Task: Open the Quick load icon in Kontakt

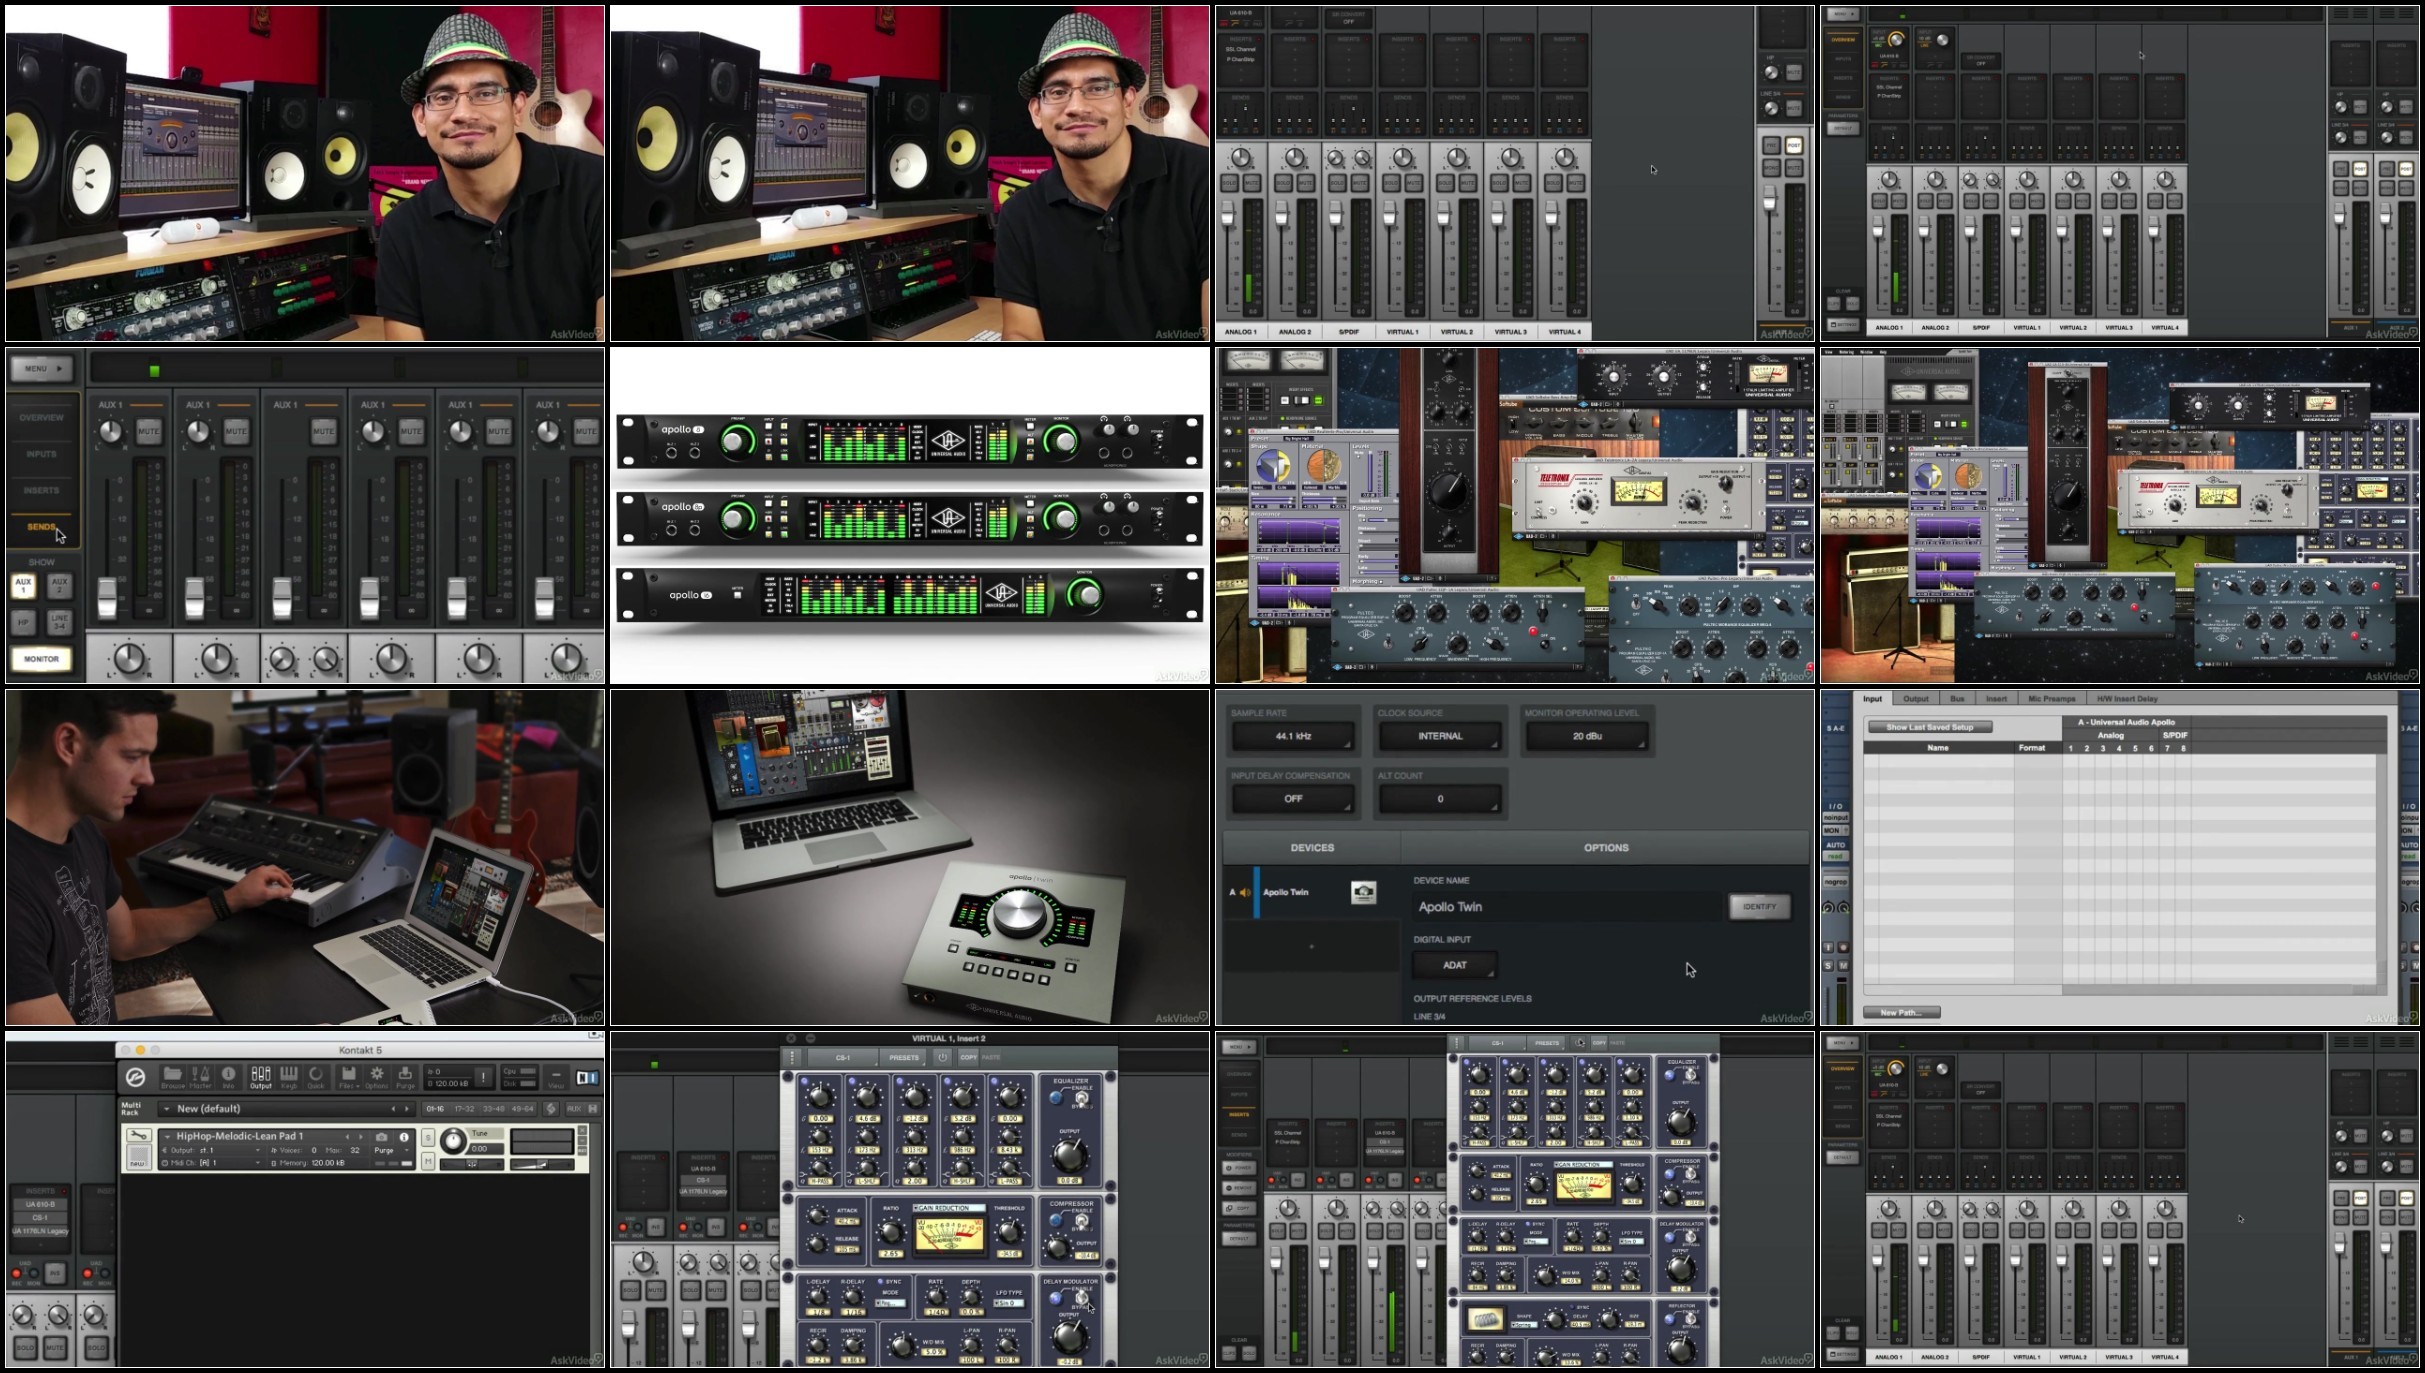Action: [316, 1077]
